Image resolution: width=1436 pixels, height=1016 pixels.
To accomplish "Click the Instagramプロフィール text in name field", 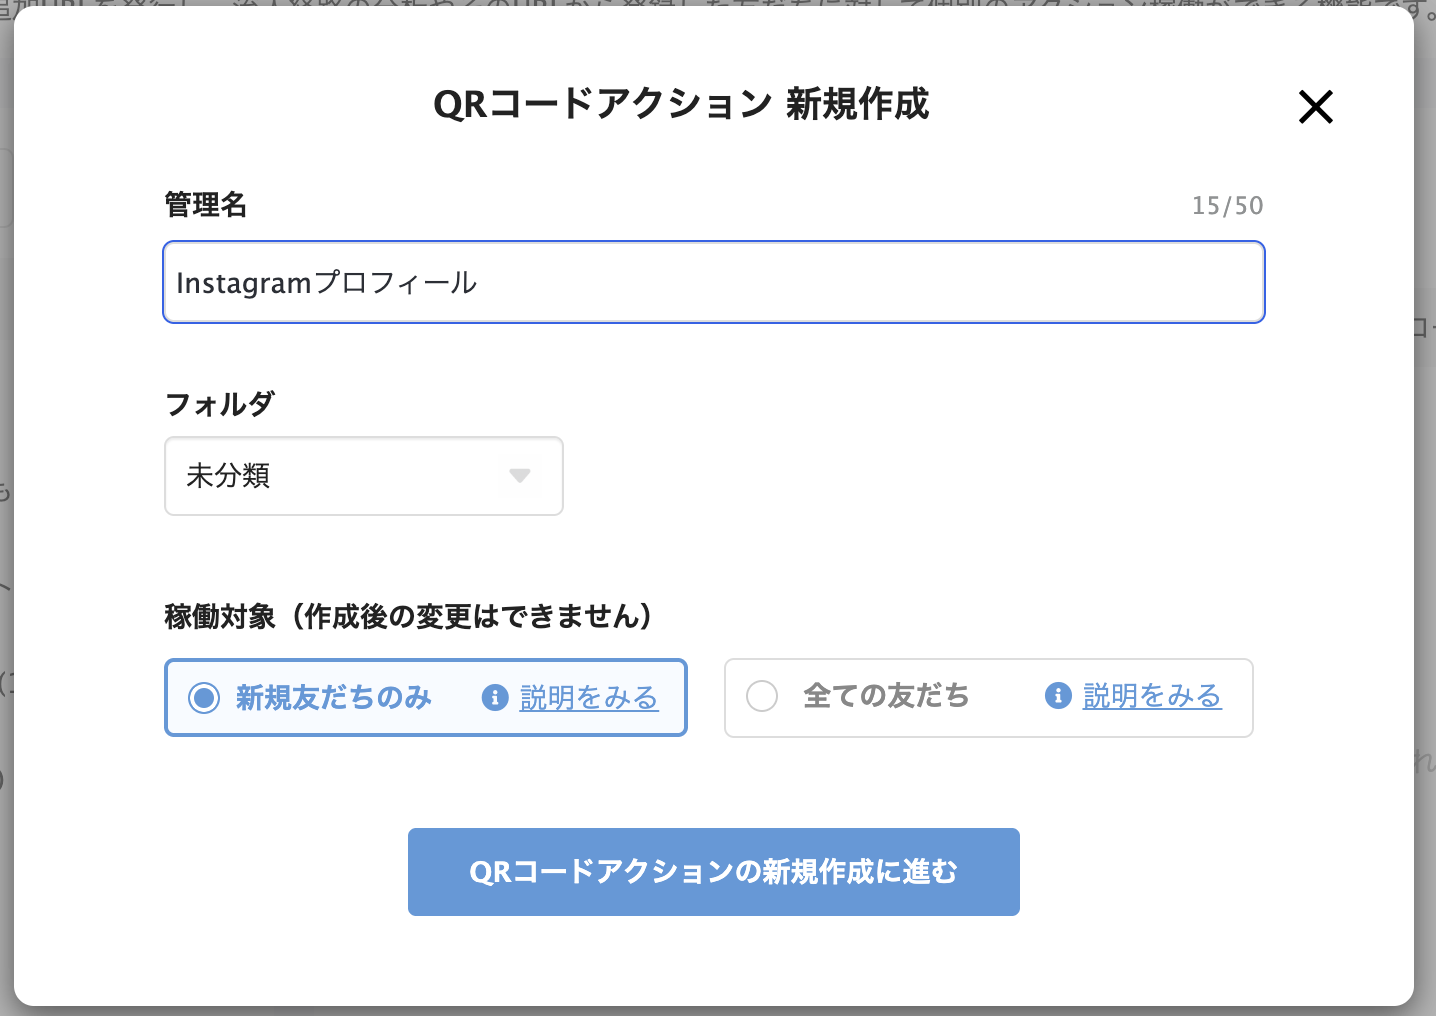I will (x=326, y=283).
